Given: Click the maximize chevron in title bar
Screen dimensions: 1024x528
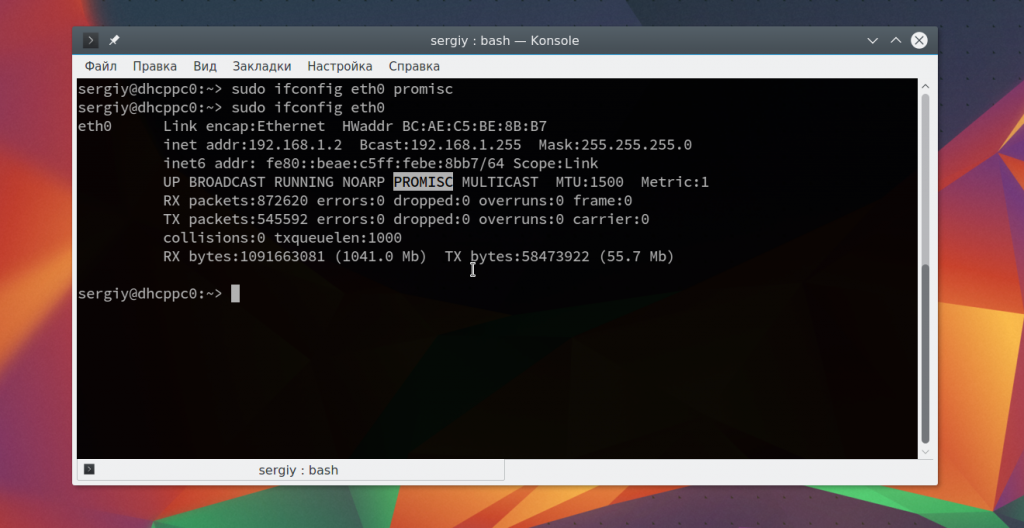Looking at the screenshot, I should [x=896, y=41].
